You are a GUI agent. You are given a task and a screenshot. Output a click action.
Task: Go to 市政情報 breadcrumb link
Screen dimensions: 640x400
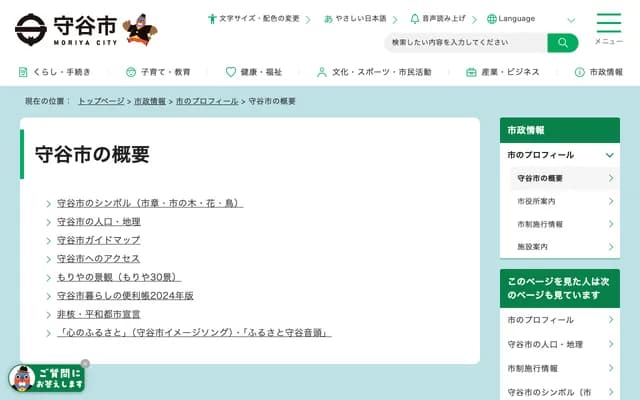tap(150, 101)
